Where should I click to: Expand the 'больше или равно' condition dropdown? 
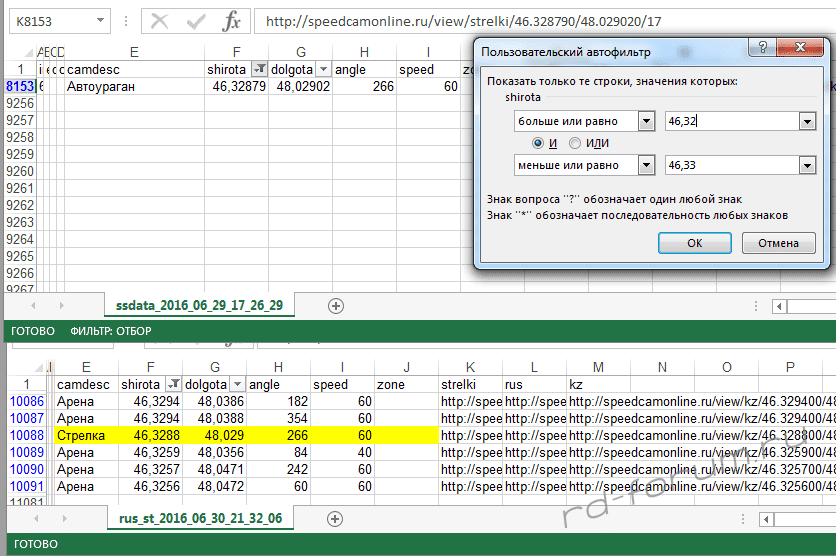click(x=645, y=121)
